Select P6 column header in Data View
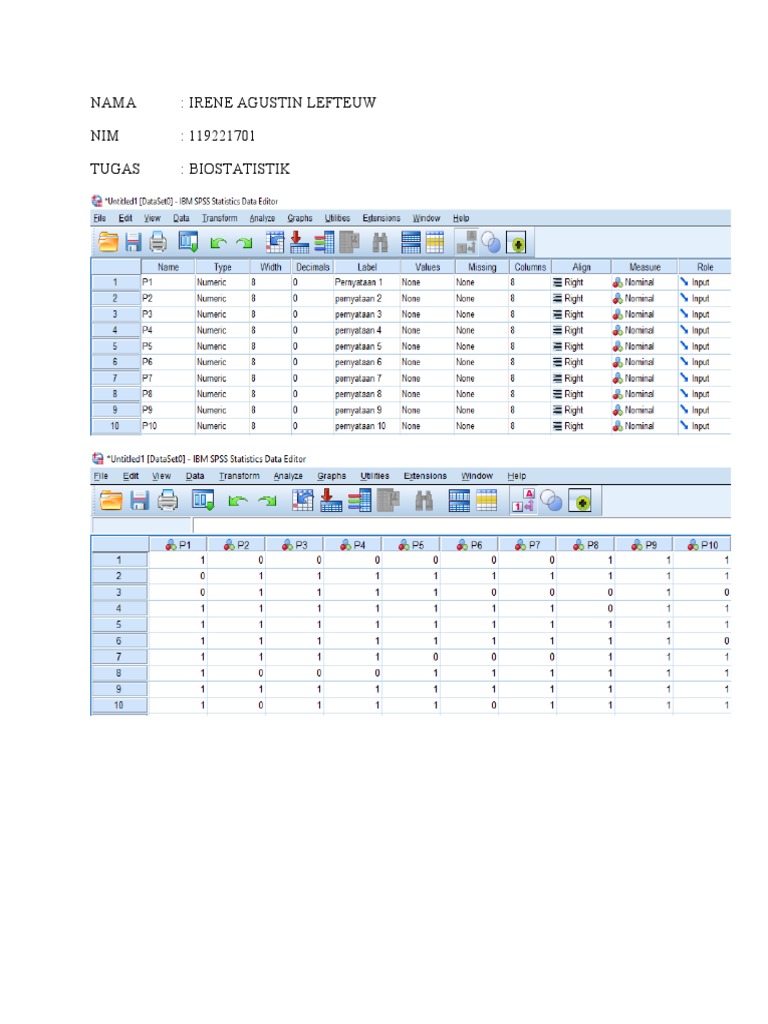Image resolution: width=768 pixels, height=1024 pixels. point(470,545)
